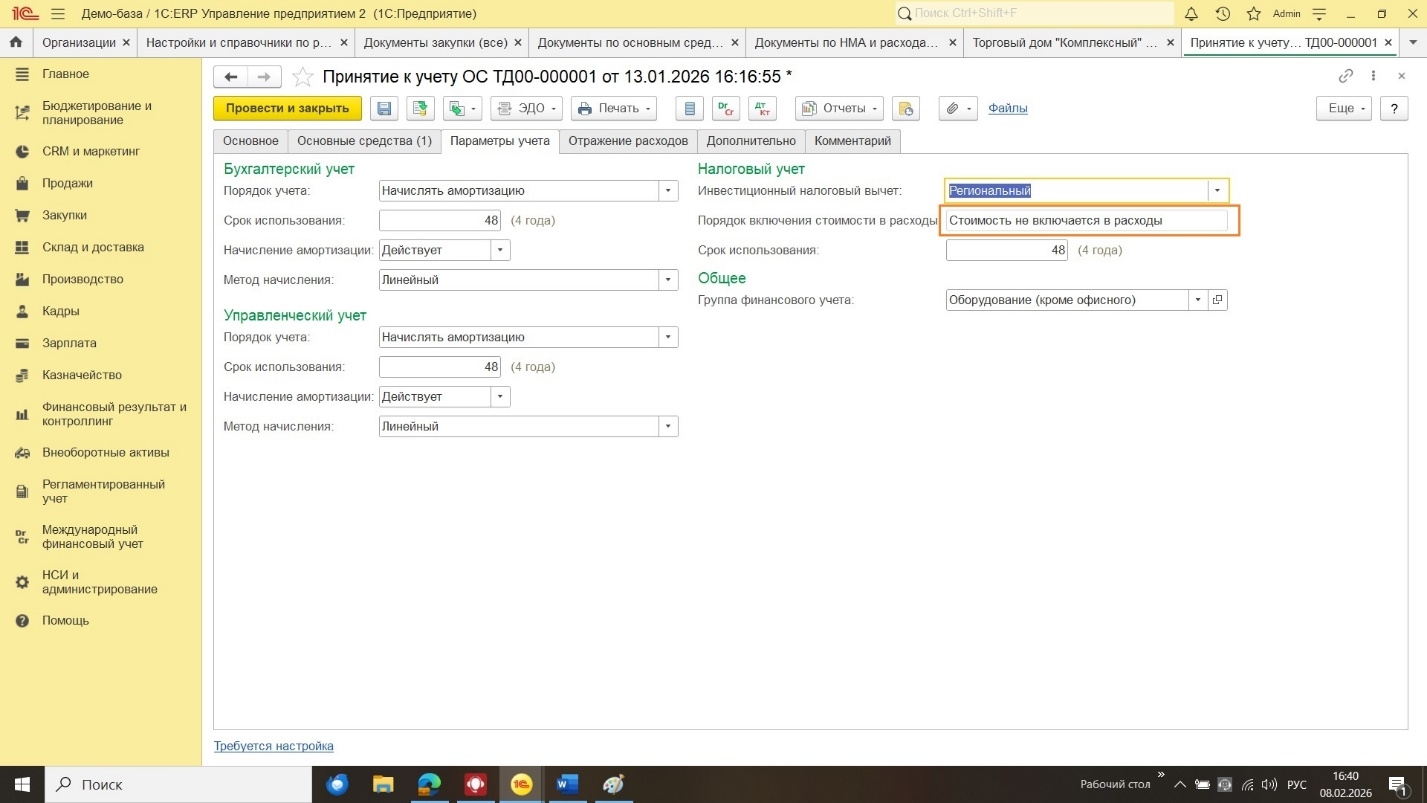1427x803 pixels.
Task: Open notifications bell icon in title bar
Action: click(x=1191, y=14)
